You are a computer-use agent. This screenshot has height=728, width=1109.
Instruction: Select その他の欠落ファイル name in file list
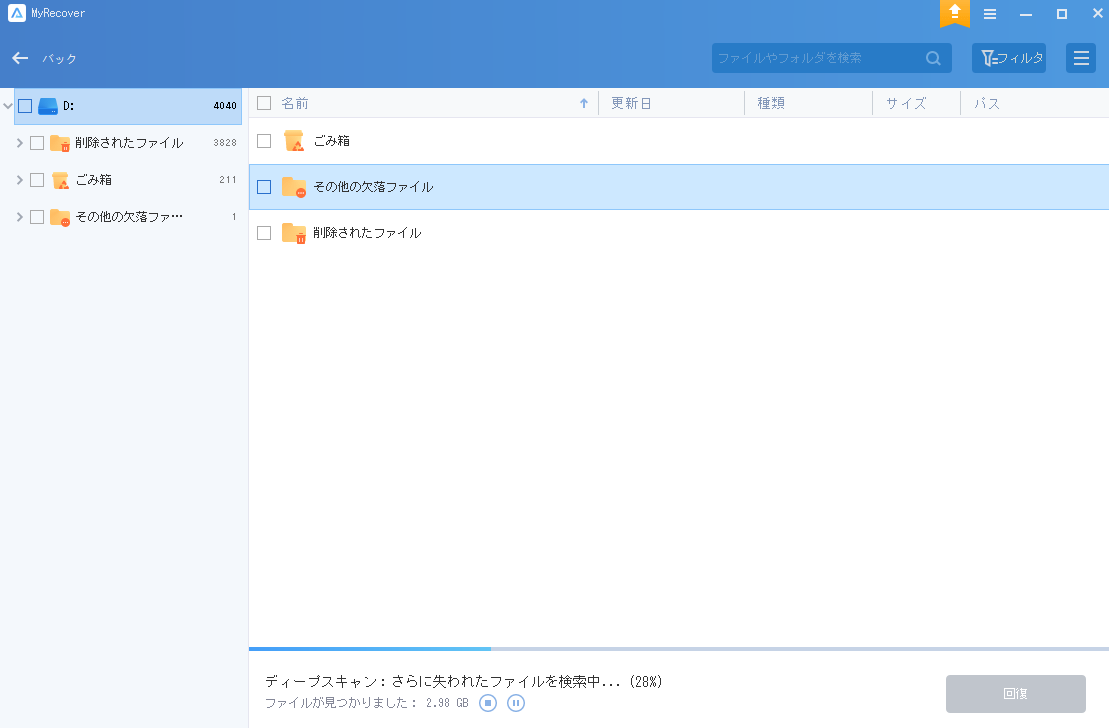[373, 187]
